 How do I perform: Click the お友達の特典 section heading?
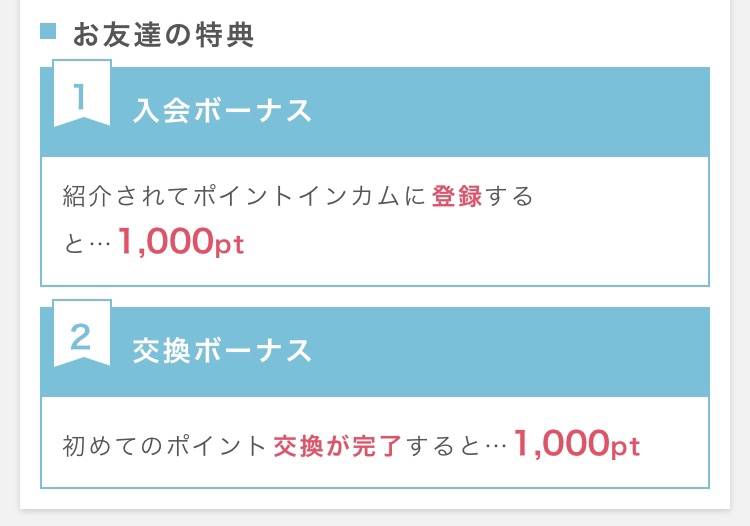[x=163, y=34]
